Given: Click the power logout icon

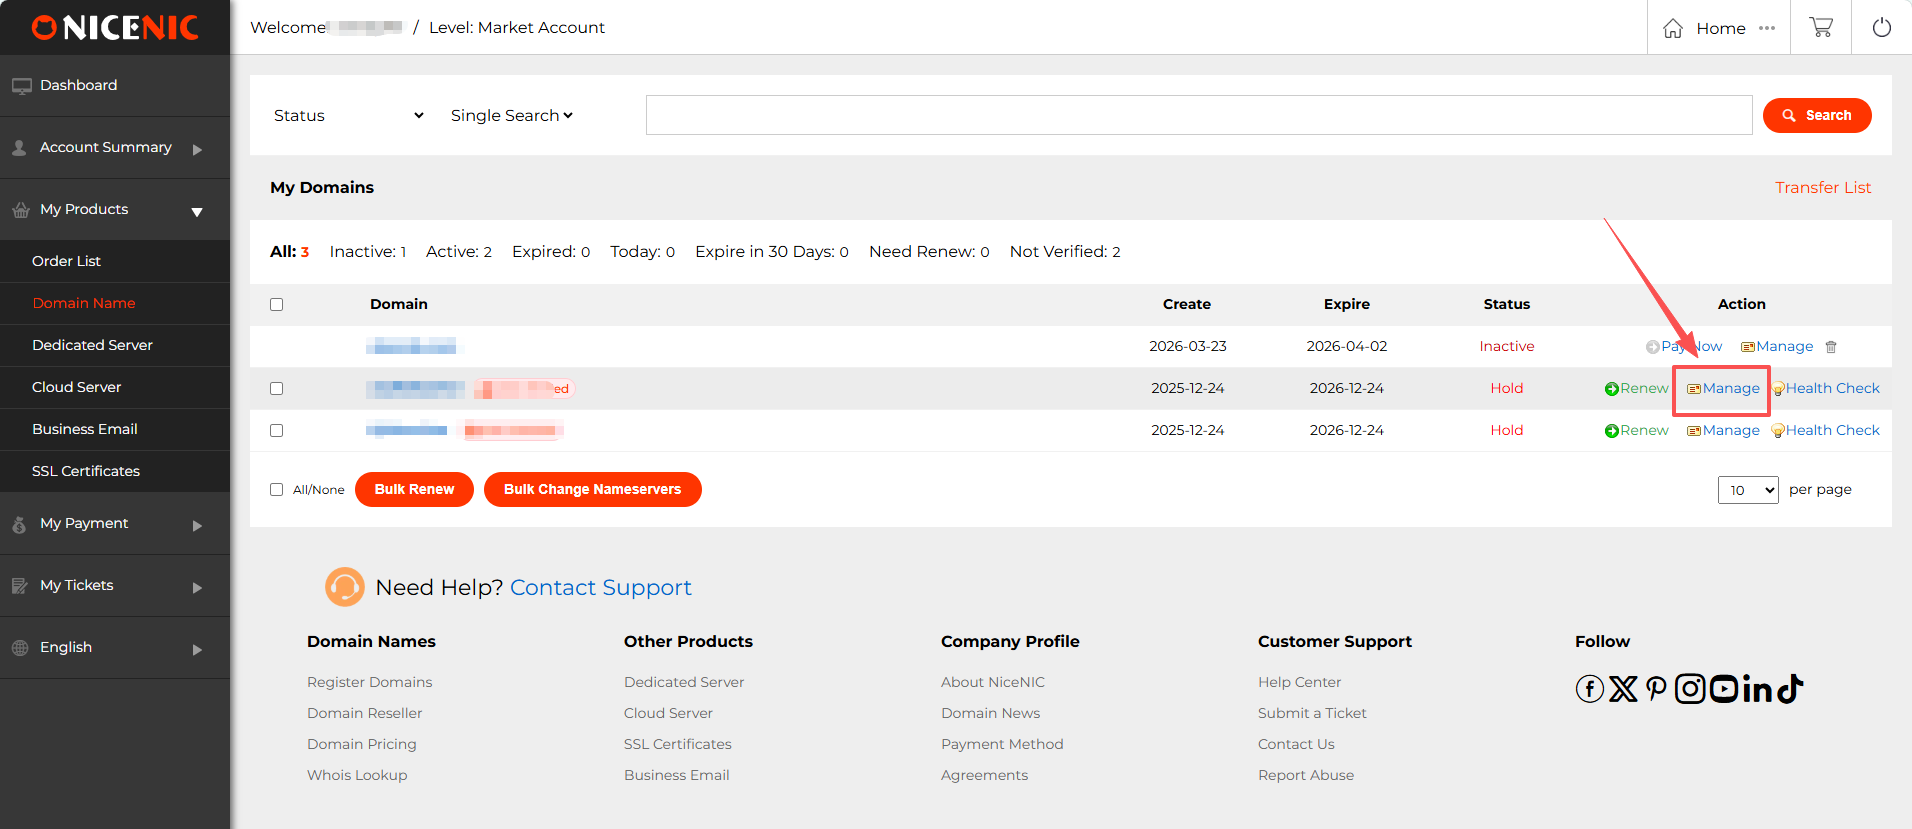Looking at the screenshot, I should 1881,28.
